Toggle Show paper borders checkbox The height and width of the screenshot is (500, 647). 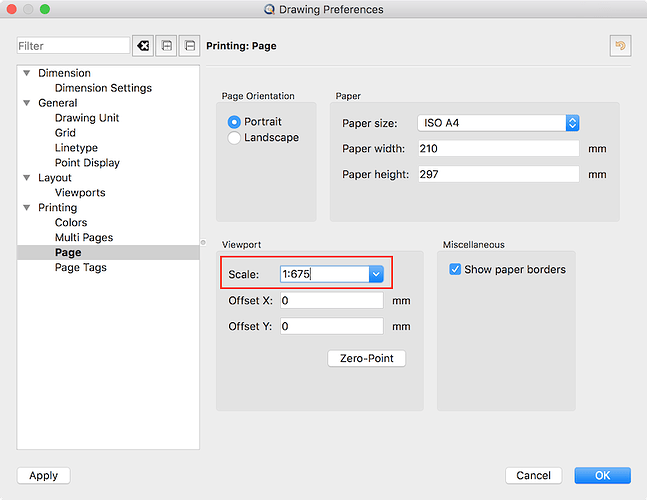coord(455,269)
